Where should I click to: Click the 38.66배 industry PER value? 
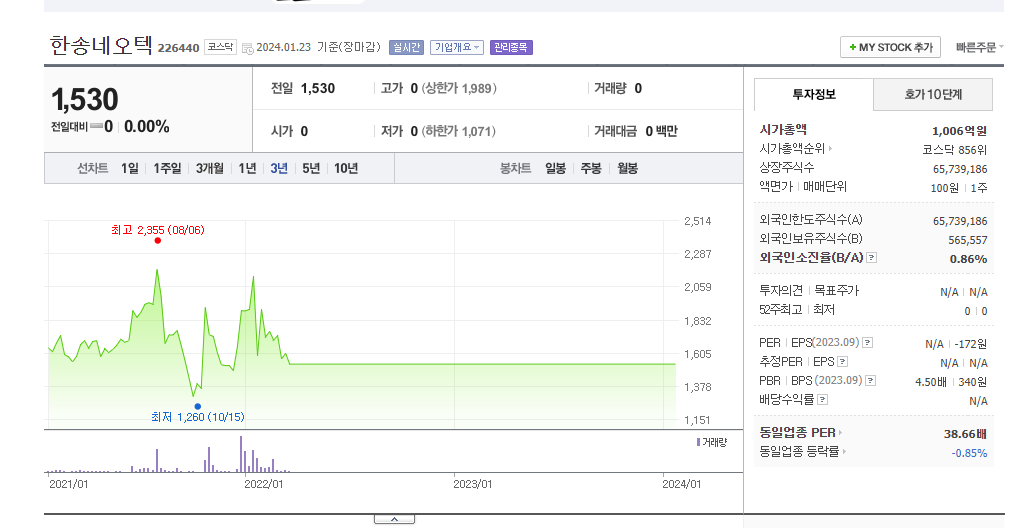[965, 434]
